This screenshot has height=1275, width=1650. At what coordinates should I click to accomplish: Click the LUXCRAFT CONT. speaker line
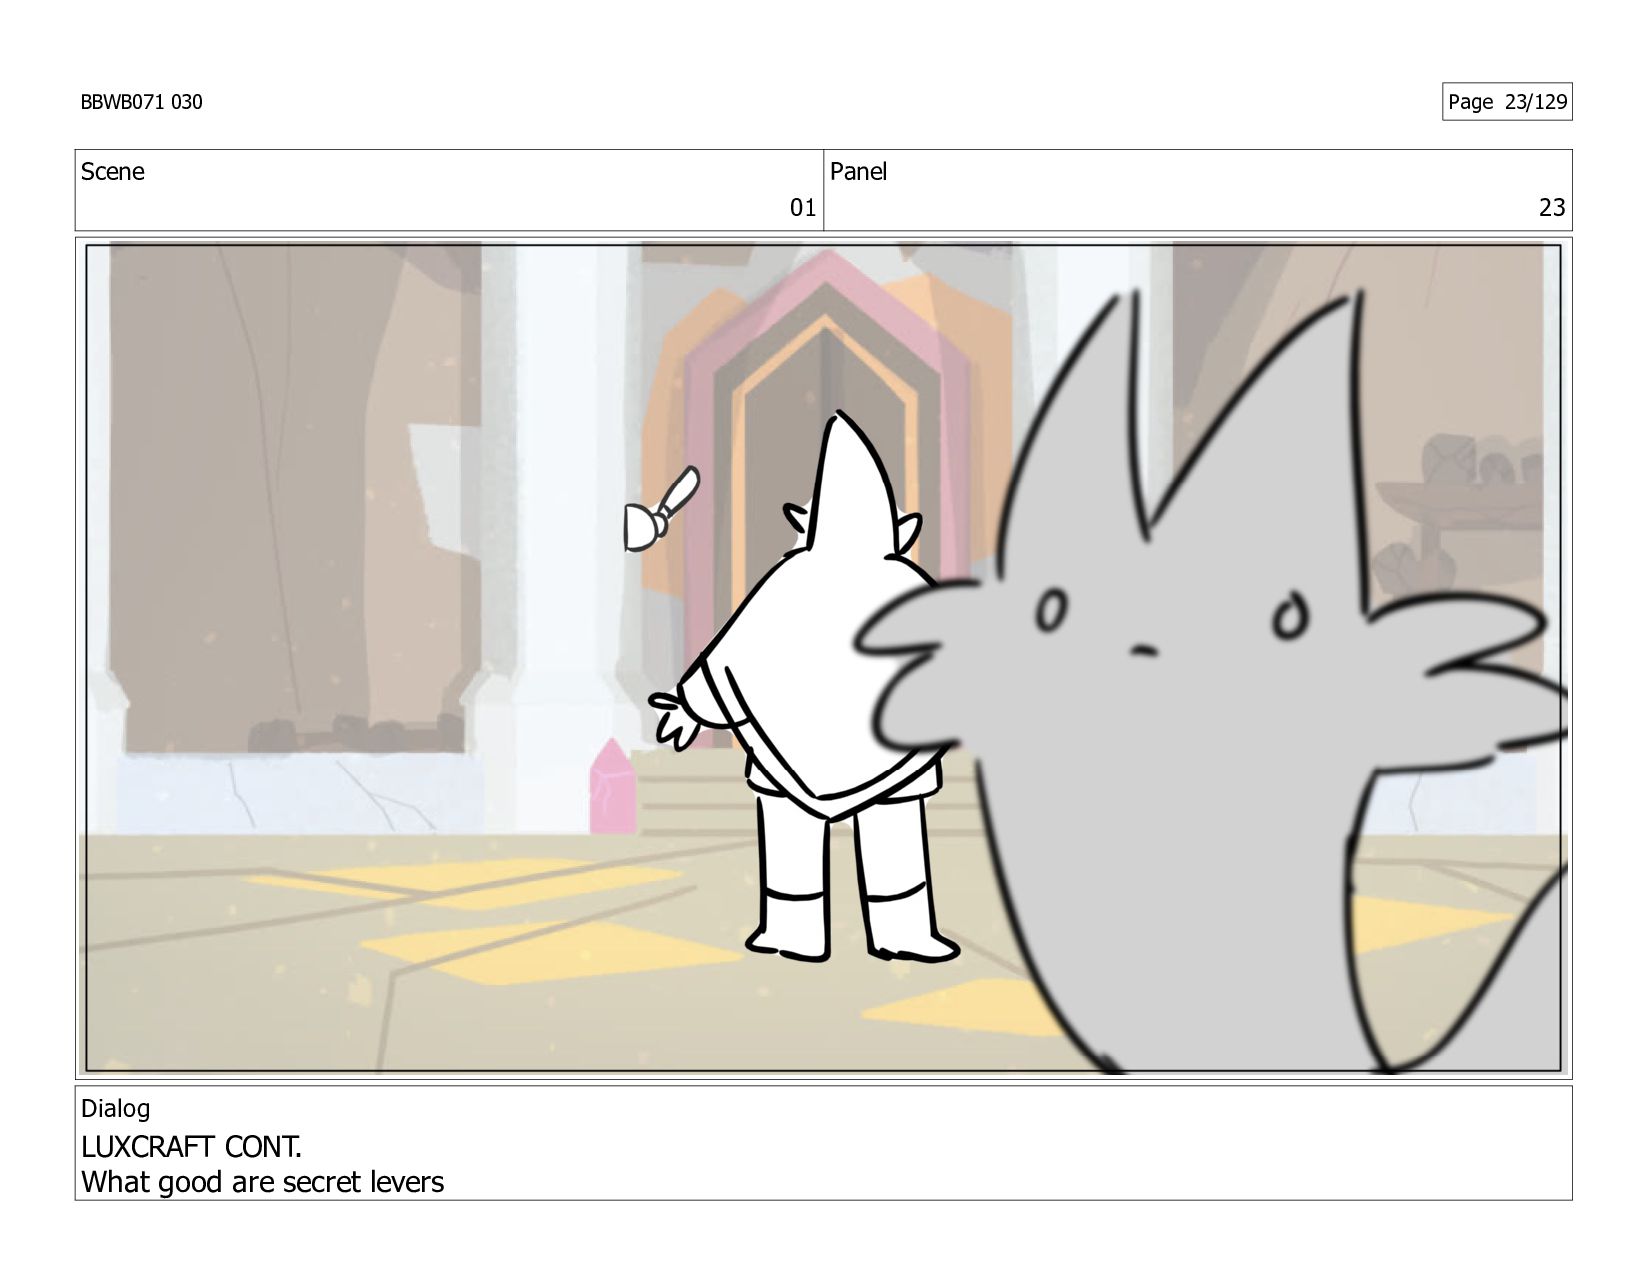point(191,1146)
